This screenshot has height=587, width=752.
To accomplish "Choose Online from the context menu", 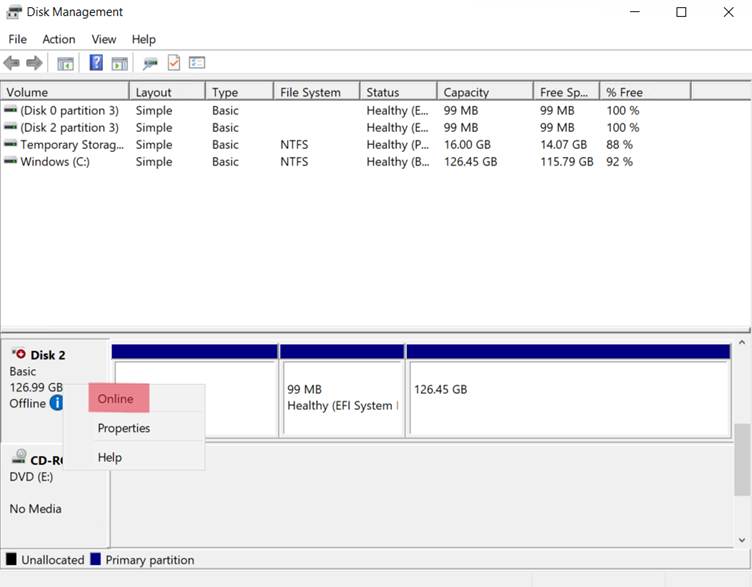I will (118, 398).
